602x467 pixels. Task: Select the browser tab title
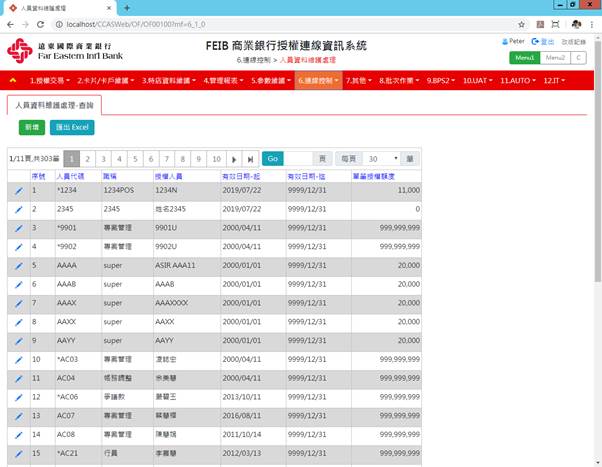[43, 8]
